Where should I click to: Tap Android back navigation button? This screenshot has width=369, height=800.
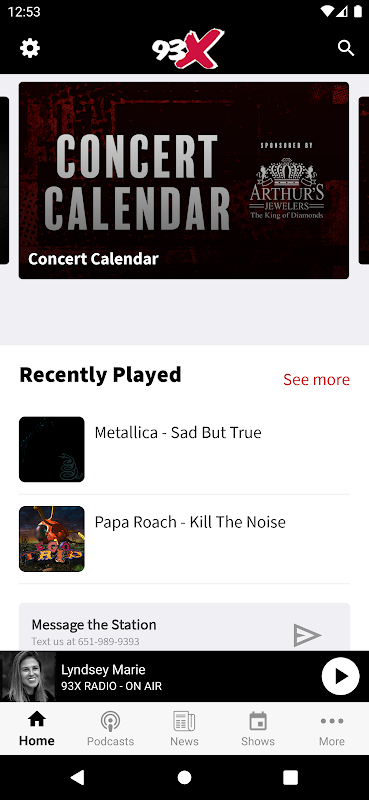coord(77,777)
